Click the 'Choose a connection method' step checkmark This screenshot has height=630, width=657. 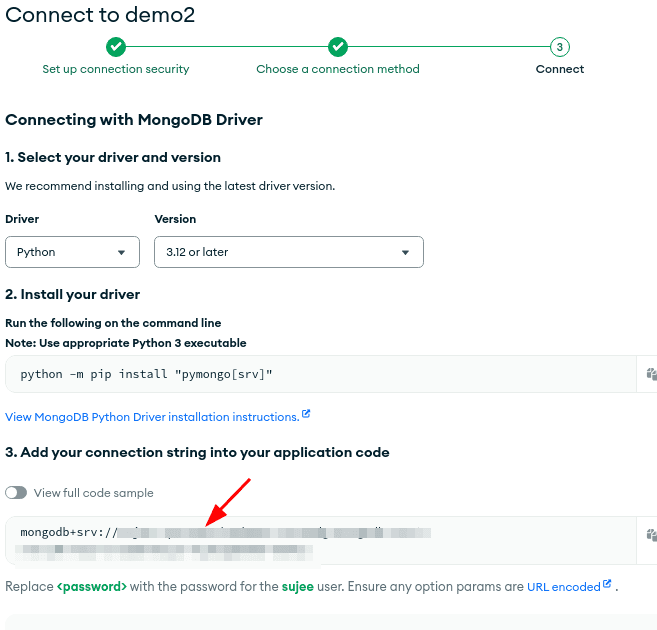coord(338,47)
